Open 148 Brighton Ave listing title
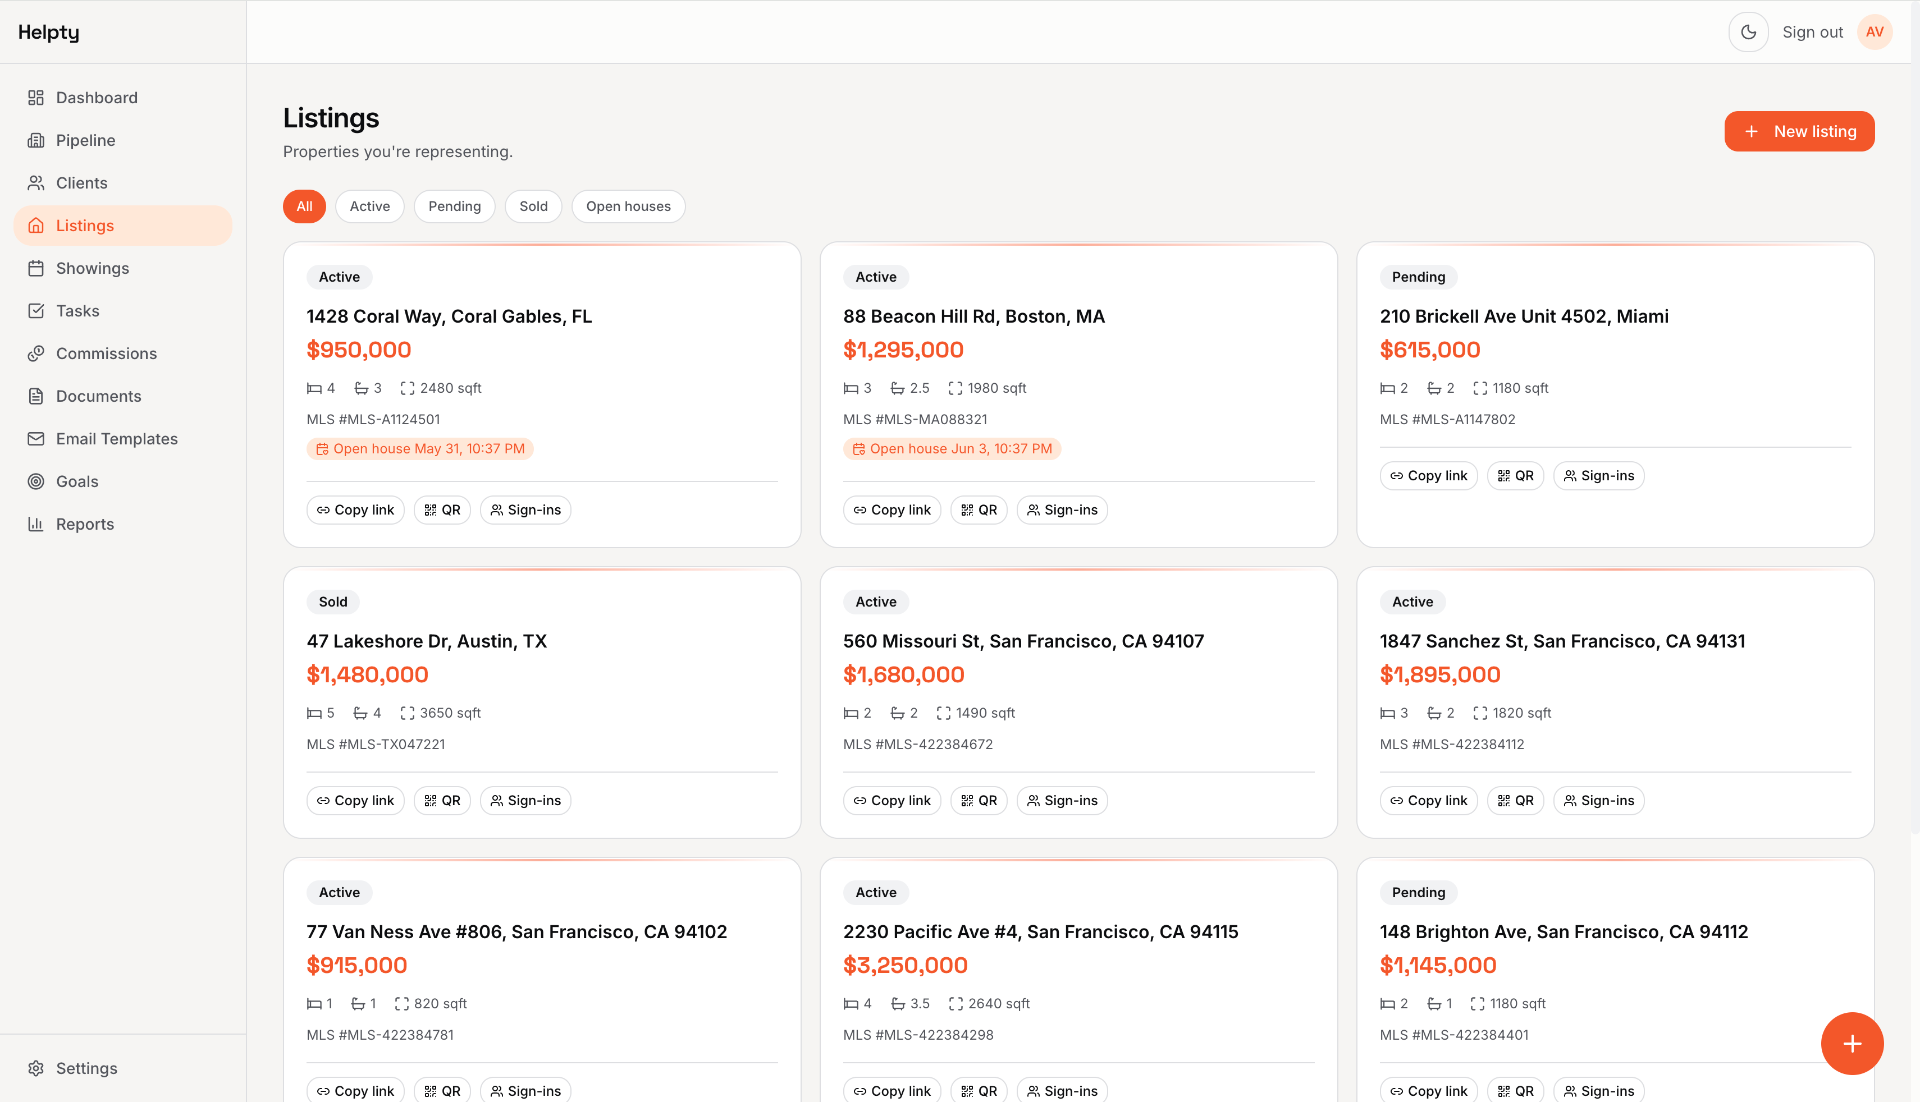The width and height of the screenshot is (1920, 1102). point(1564,932)
